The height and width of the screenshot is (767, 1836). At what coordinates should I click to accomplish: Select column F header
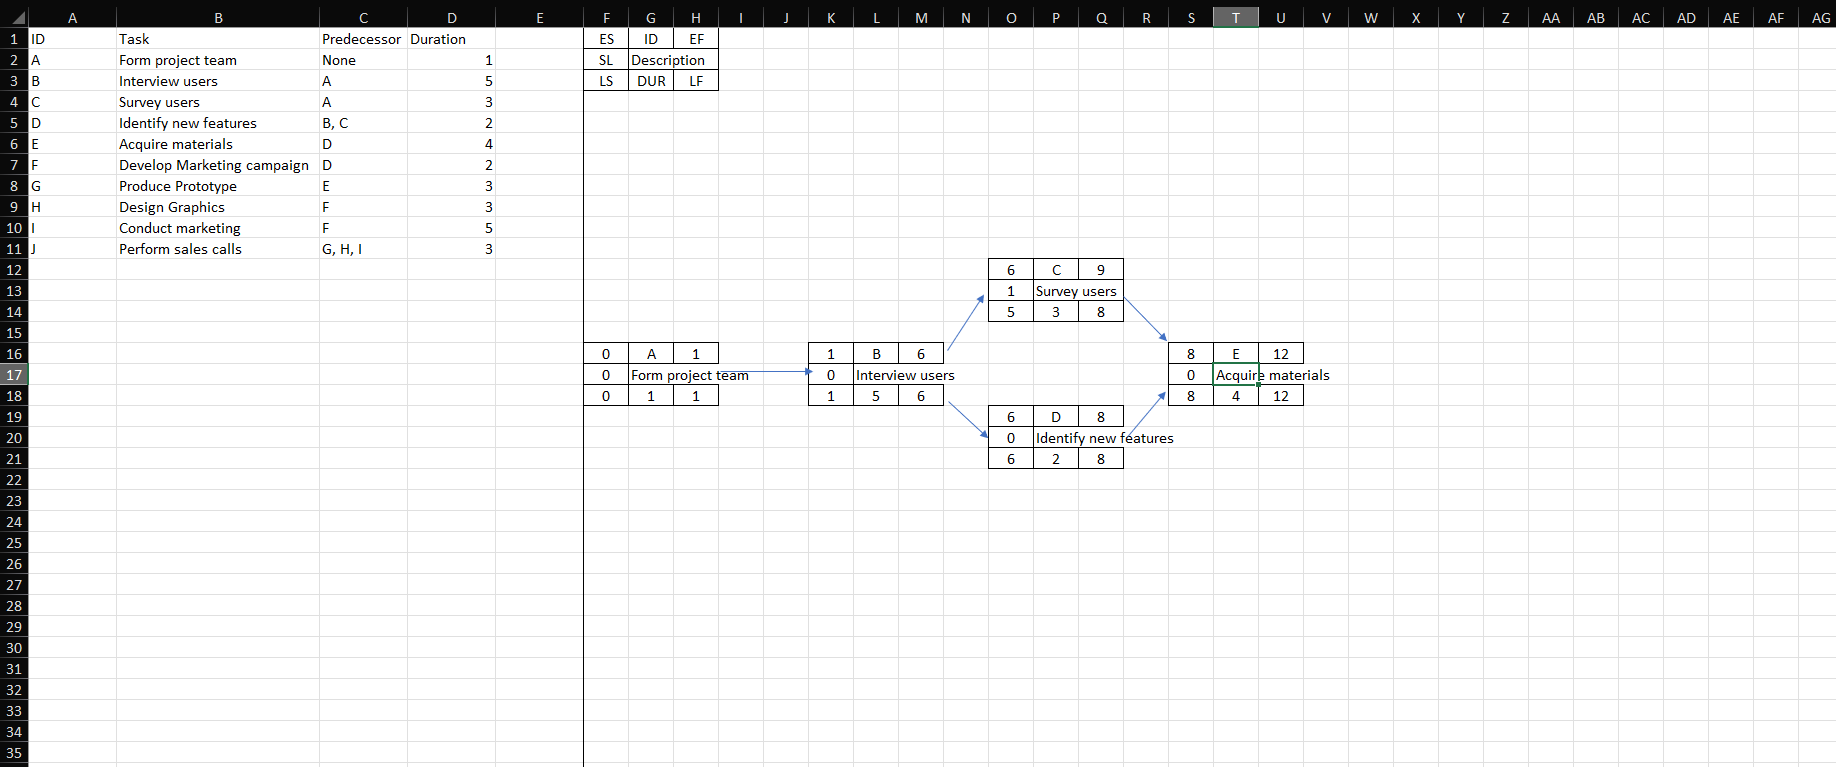(606, 17)
